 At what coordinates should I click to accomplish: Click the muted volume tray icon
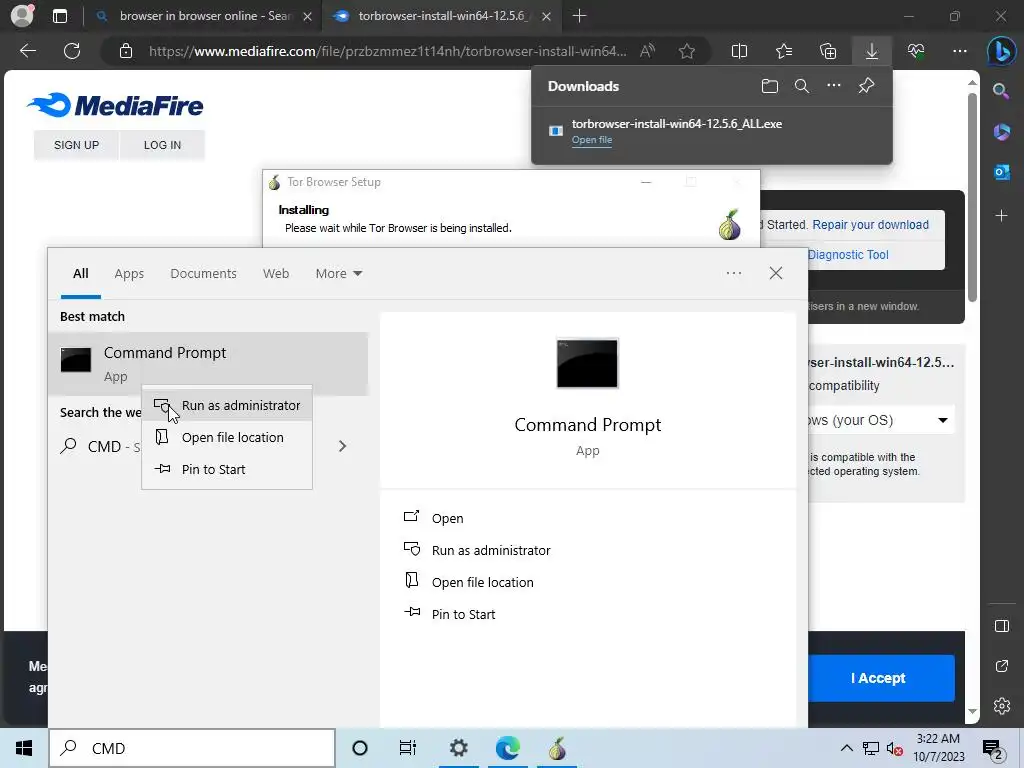[x=894, y=748]
